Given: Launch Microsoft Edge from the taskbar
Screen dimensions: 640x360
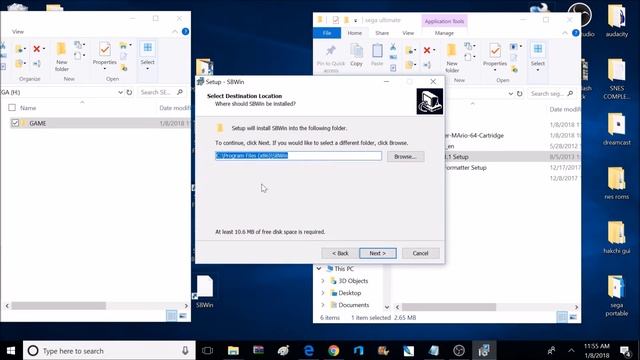Looking at the screenshot, I should pos(309,351).
